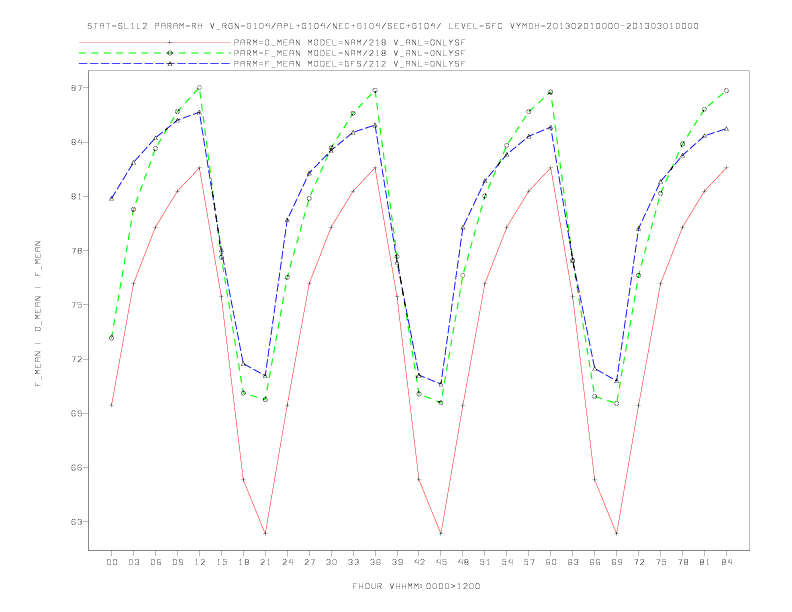This screenshot has width=792, height=612.
Task: Select legend entry PARM=F_MEAN MODEL=GFS/212
Action: click(x=349, y=64)
